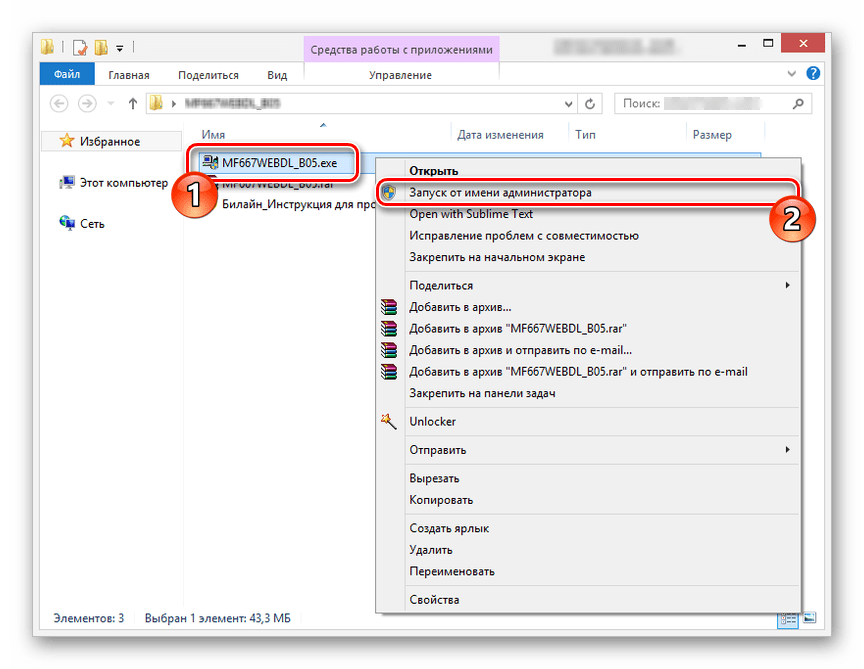Switch to the Вид ribbon tab
The height and width of the screenshot is (669, 864).
point(277,75)
